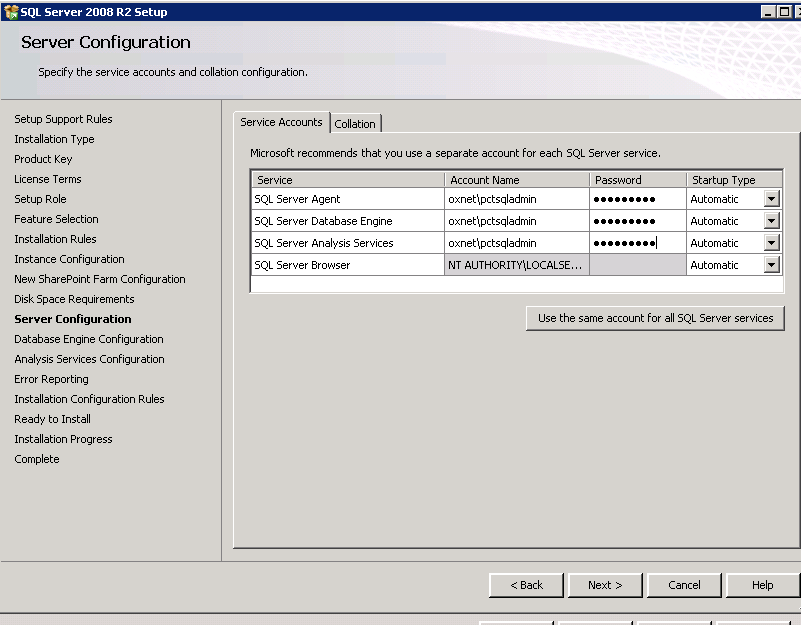Image resolution: width=801 pixels, height=625 pixels.
Task: Click Installation Type step in sidebar
Action: (54, 139)
